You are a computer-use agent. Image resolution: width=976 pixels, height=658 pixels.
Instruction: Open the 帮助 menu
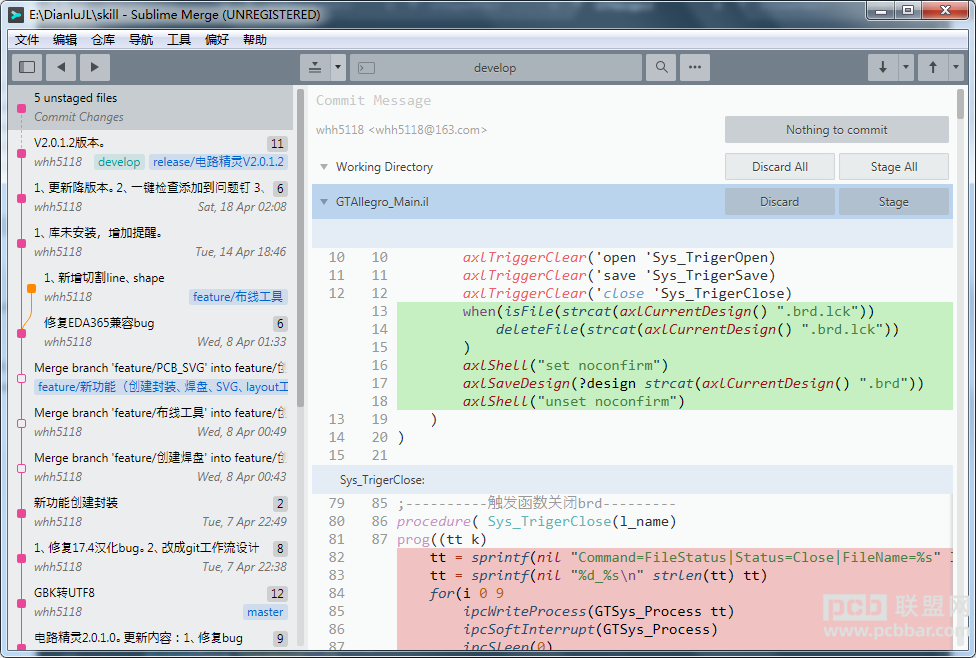pos(255,40)
